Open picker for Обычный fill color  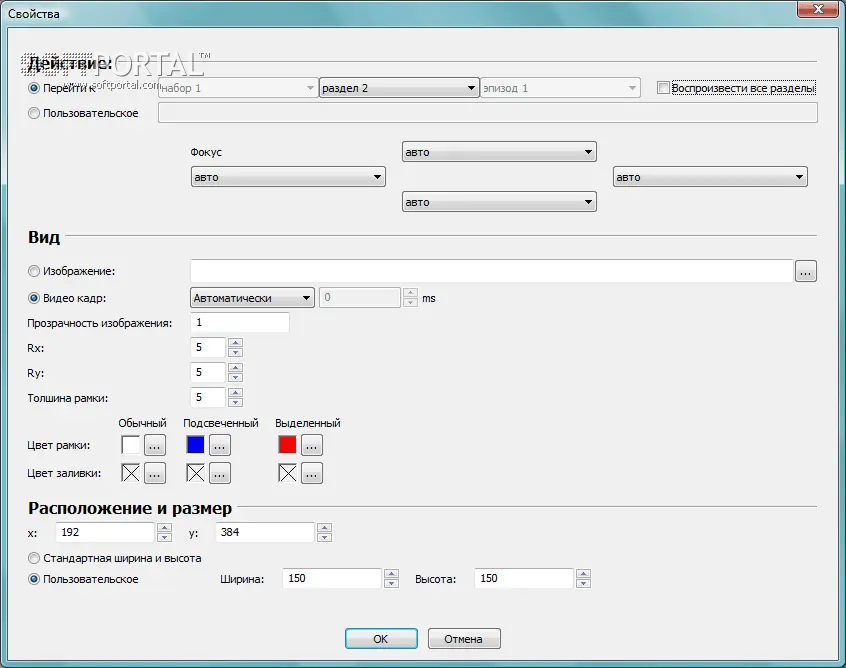(x=154, y=473)
